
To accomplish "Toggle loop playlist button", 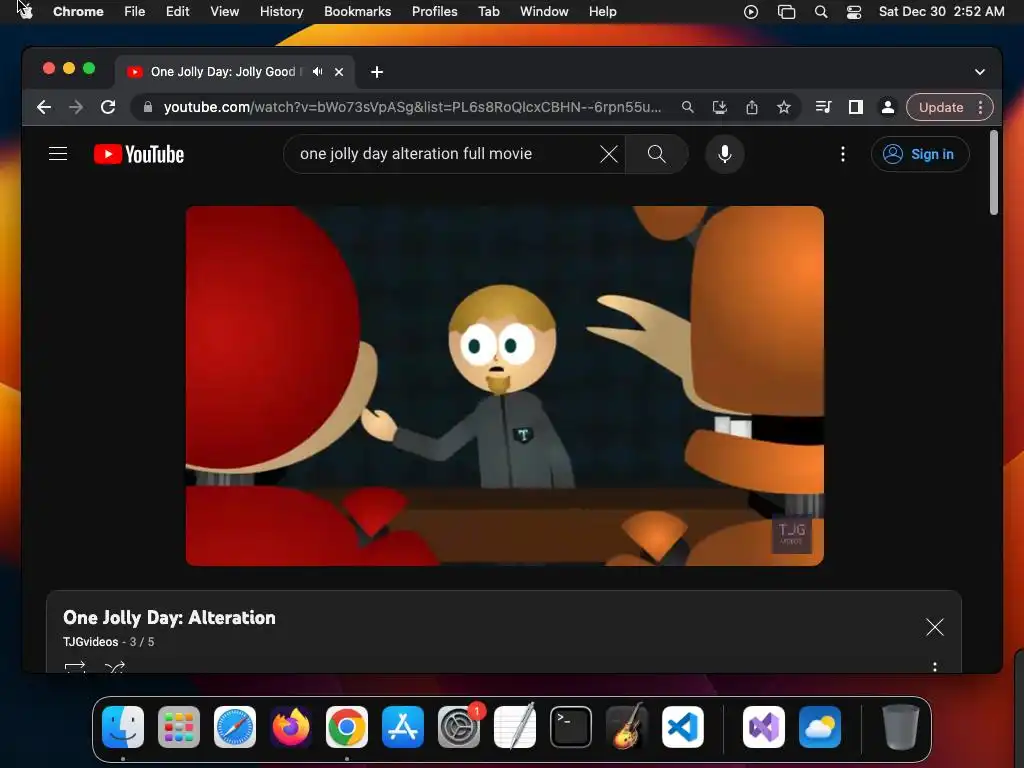I will click(75, 667).
